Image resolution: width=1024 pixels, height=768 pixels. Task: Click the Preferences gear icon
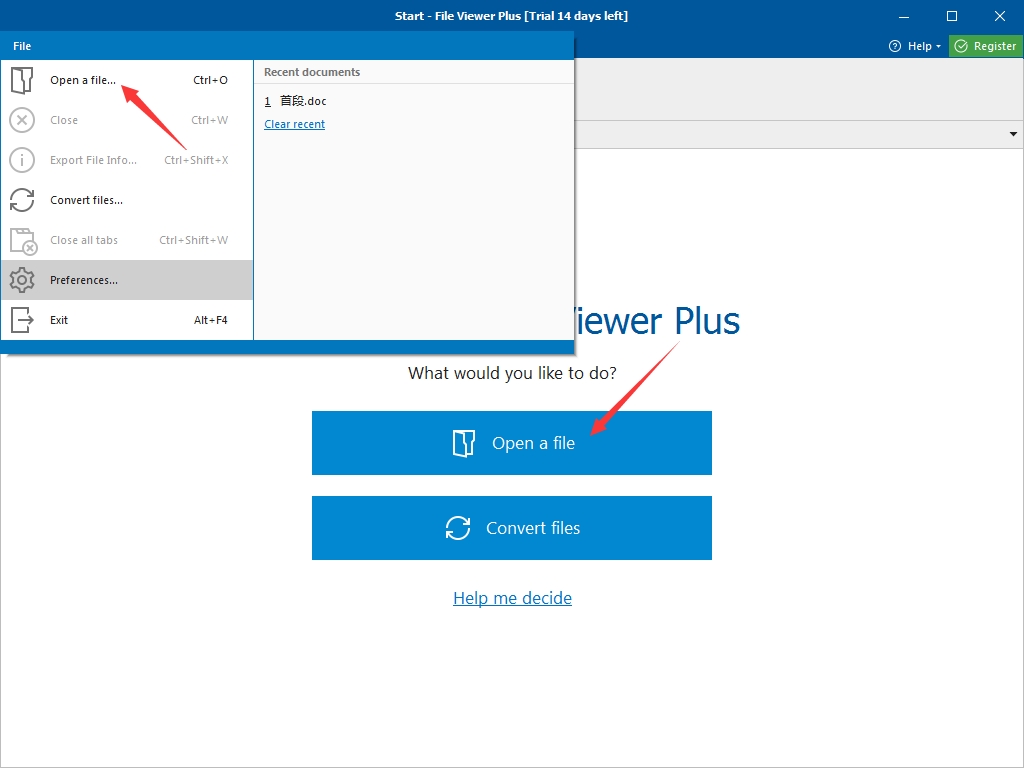coord(22,280)
